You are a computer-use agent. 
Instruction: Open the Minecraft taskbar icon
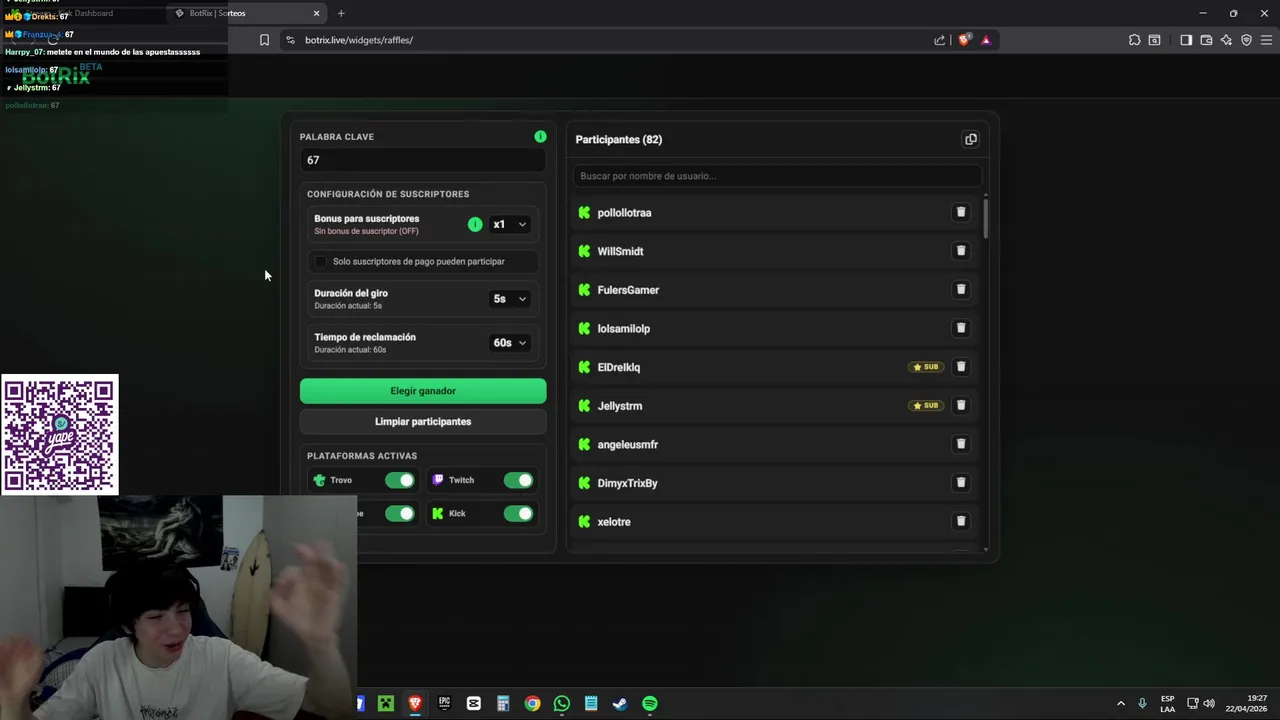click(x=385, y=704)
